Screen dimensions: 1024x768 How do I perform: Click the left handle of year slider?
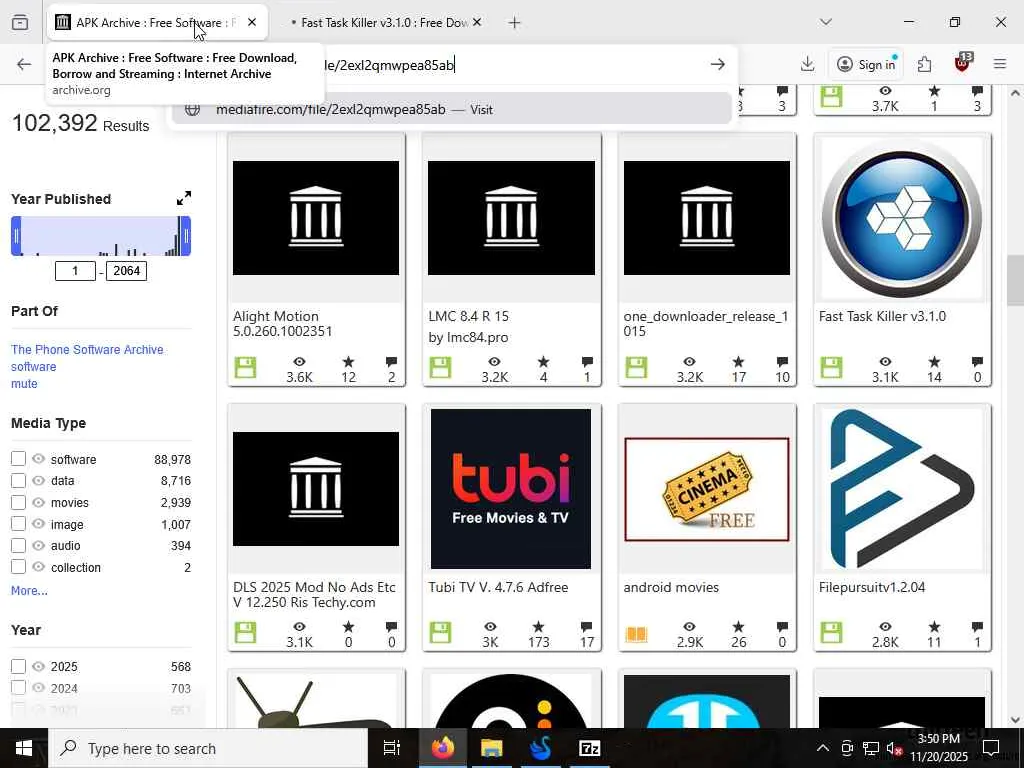point(16,236)
